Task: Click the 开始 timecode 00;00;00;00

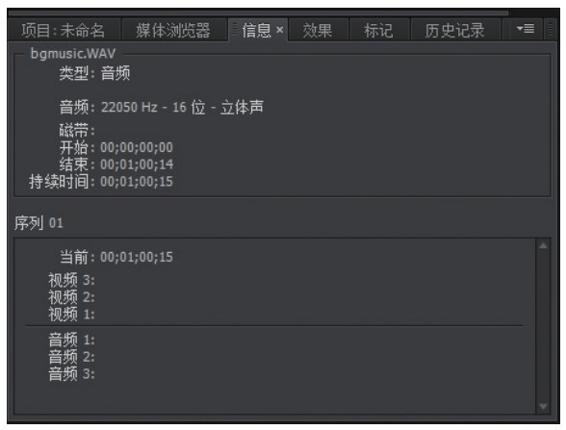Action: (136, 147)
